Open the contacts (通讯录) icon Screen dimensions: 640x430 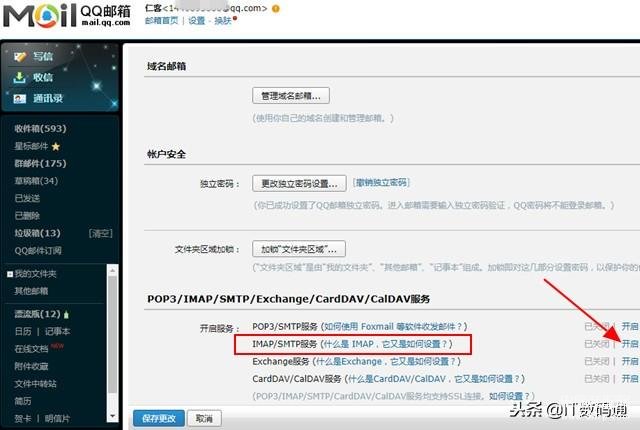point(20,98)
